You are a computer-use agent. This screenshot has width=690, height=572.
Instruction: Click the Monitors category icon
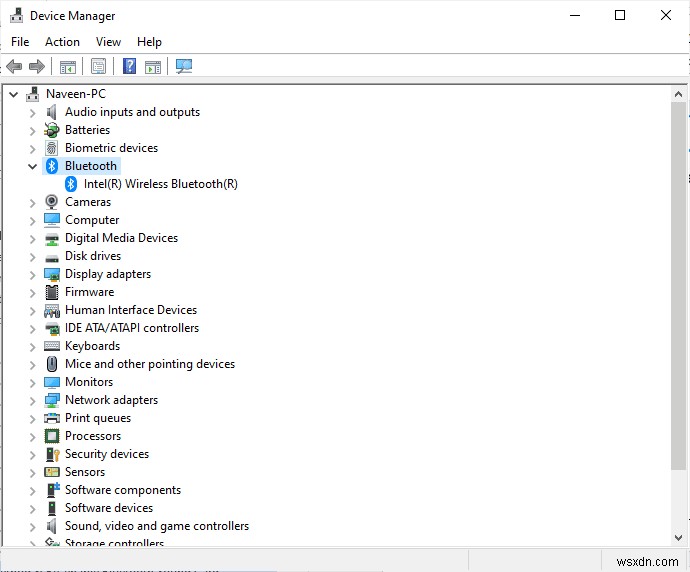pyautogui.click(x=52, y=382)
